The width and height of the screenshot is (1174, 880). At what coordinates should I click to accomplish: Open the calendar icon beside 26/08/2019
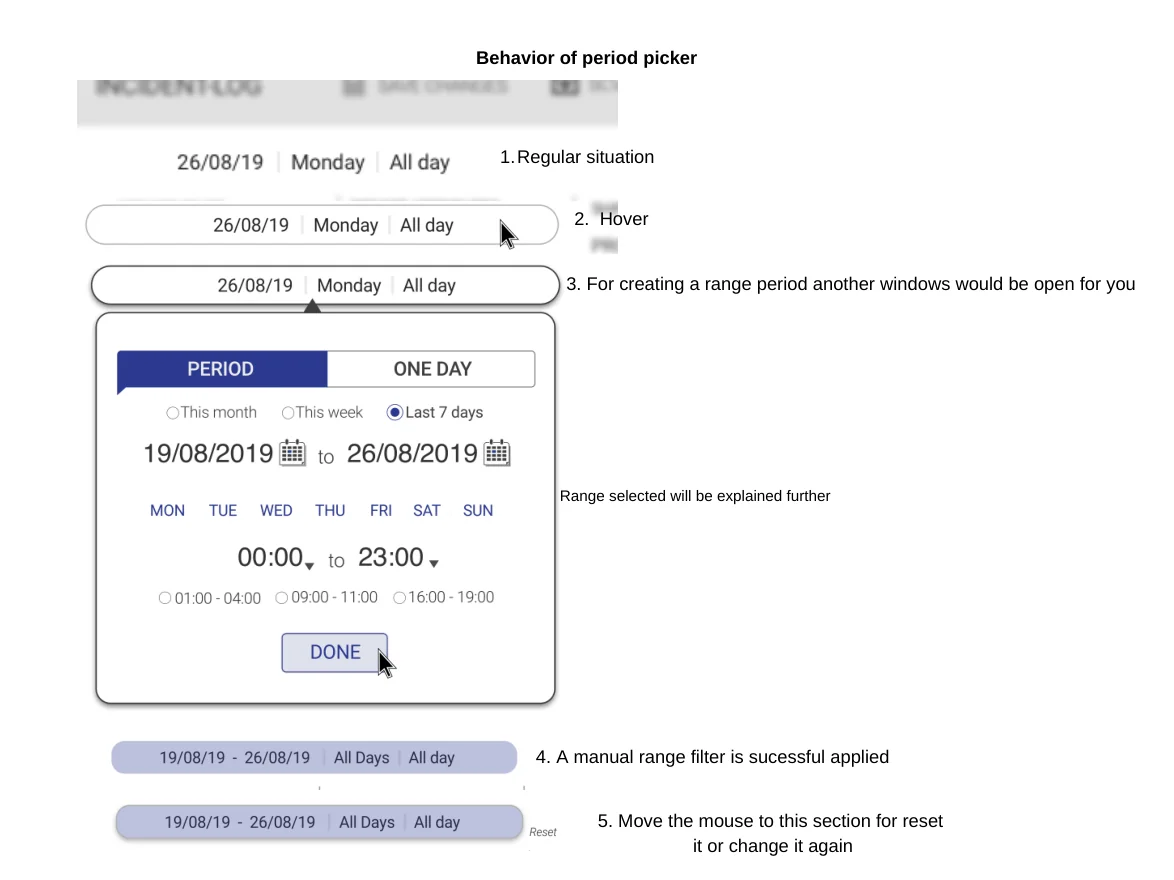[497, 453]
